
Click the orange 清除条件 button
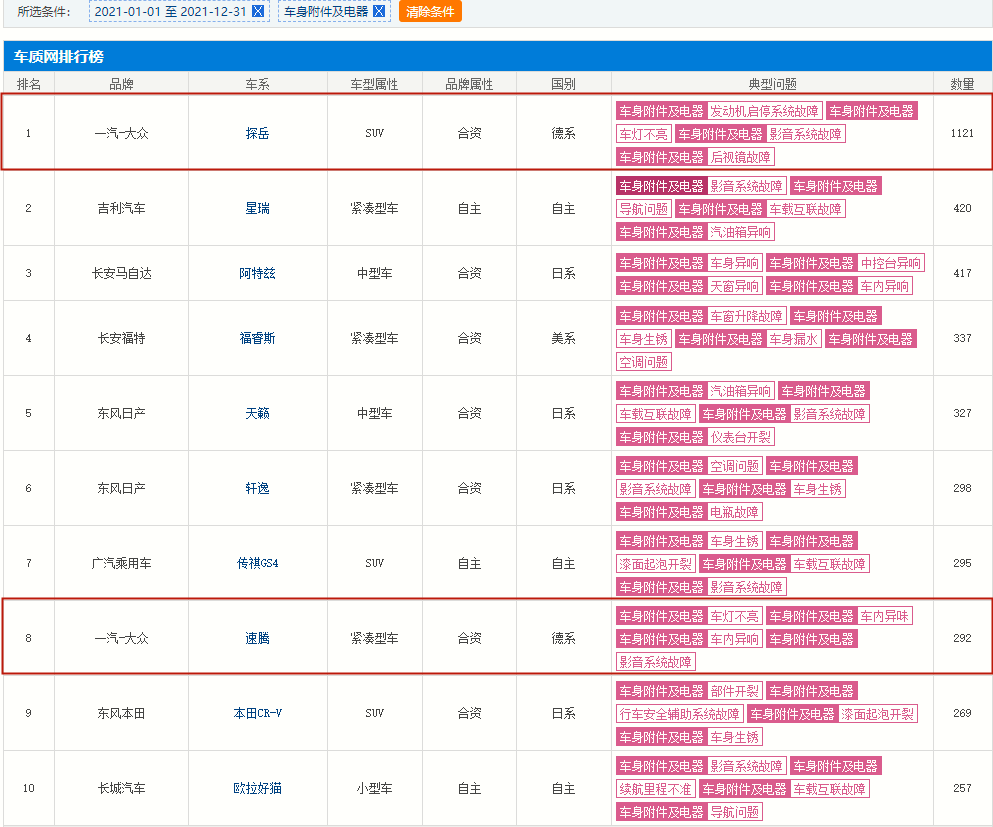pyautogui.click(x=430, y=11)
